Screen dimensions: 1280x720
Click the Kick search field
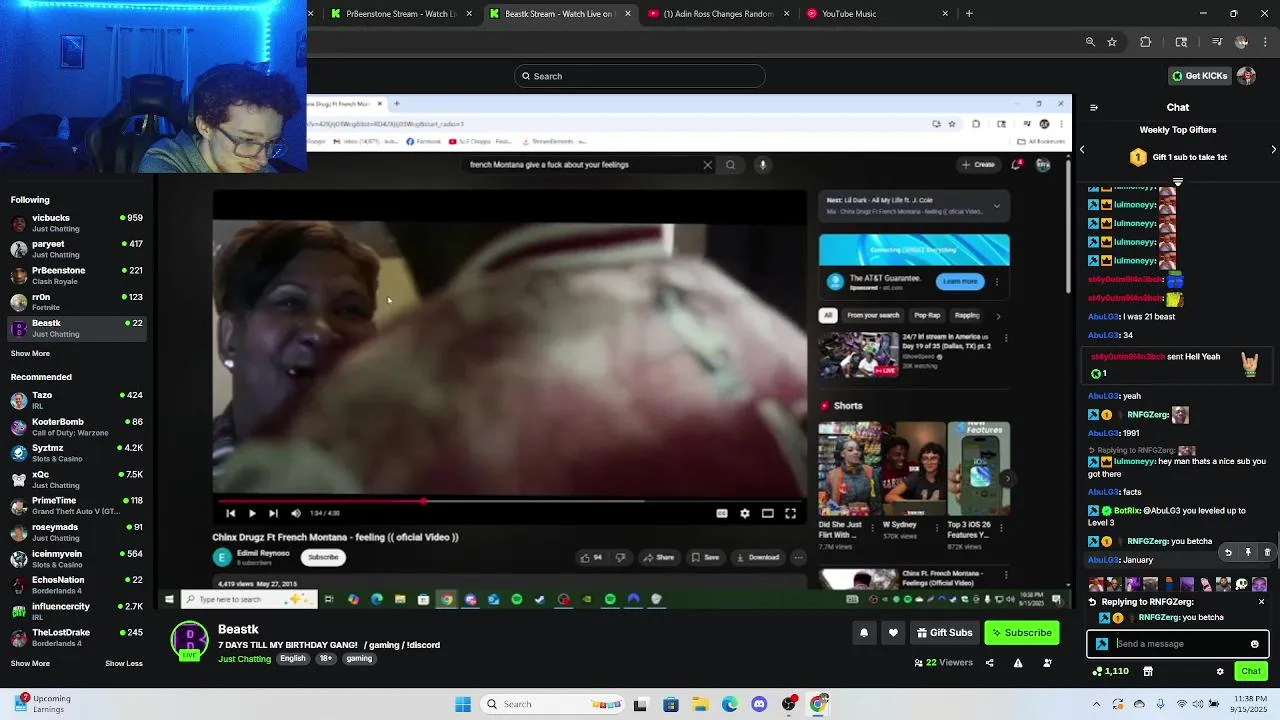pyautogui.click(x=640, y=76)
